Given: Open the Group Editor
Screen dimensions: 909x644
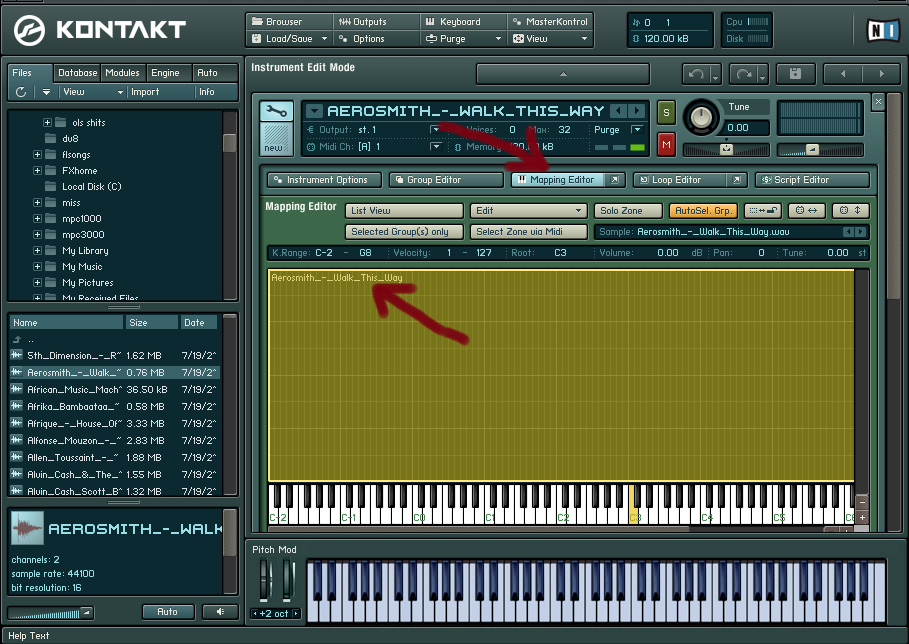Looking at the screenshot, I should click(x=446, y=180).
